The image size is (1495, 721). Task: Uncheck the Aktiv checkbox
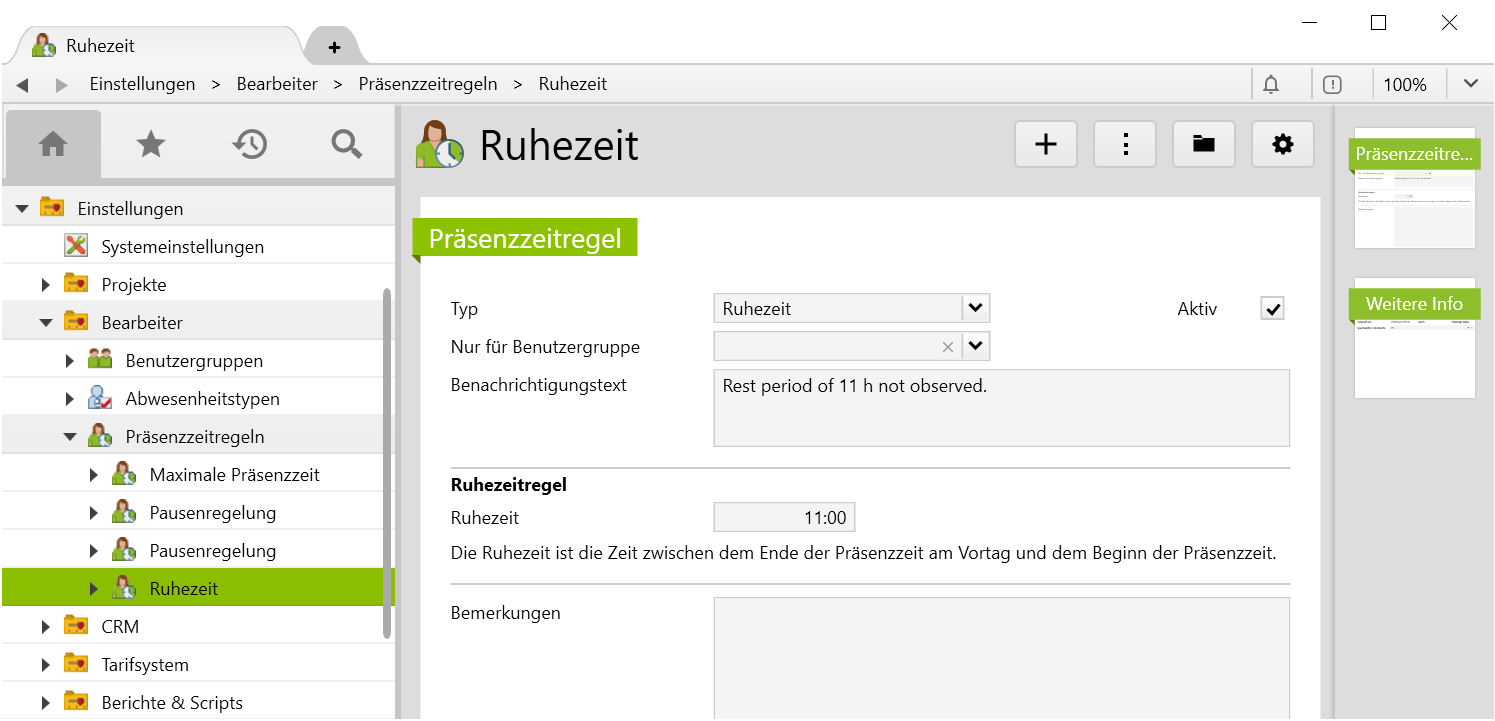tap(1272, 309)
